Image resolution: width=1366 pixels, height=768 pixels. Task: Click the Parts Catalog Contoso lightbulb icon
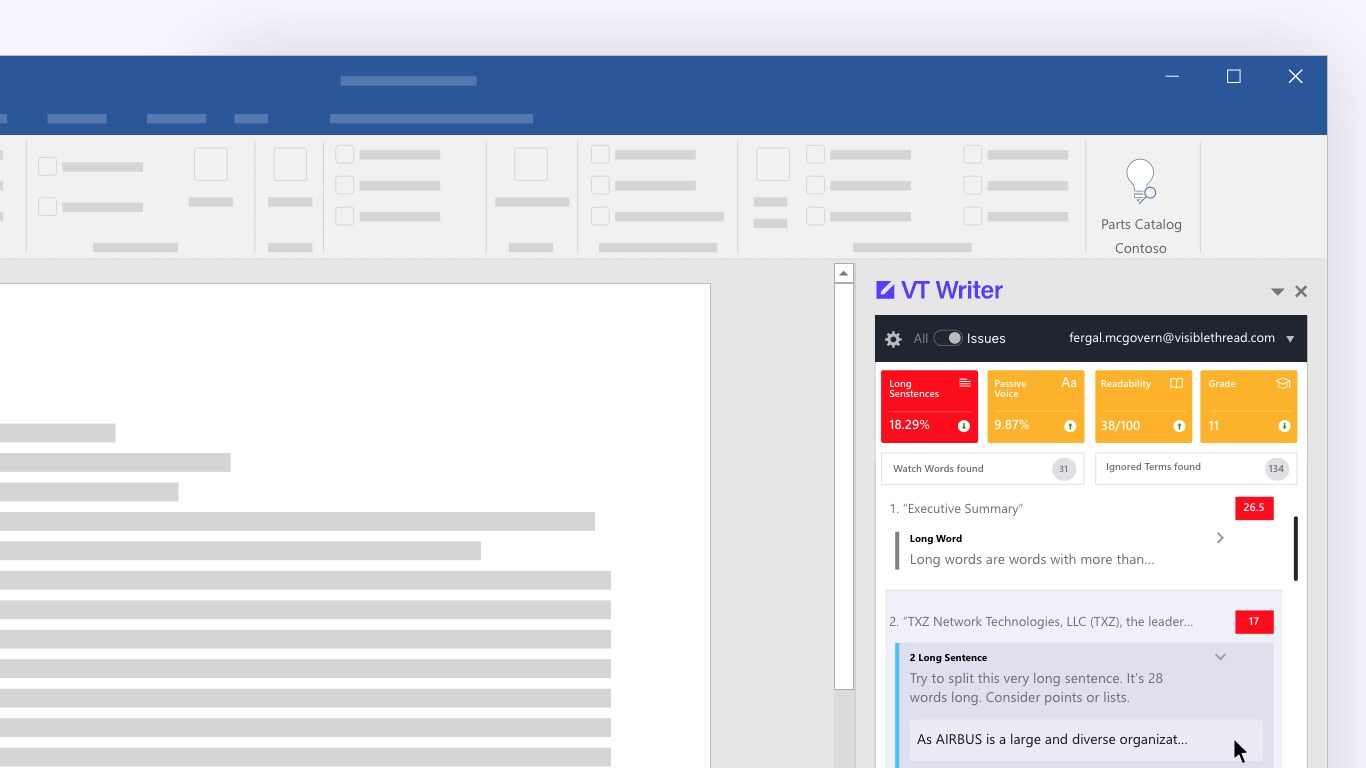pyautogui.click(x=1141, y=182)
